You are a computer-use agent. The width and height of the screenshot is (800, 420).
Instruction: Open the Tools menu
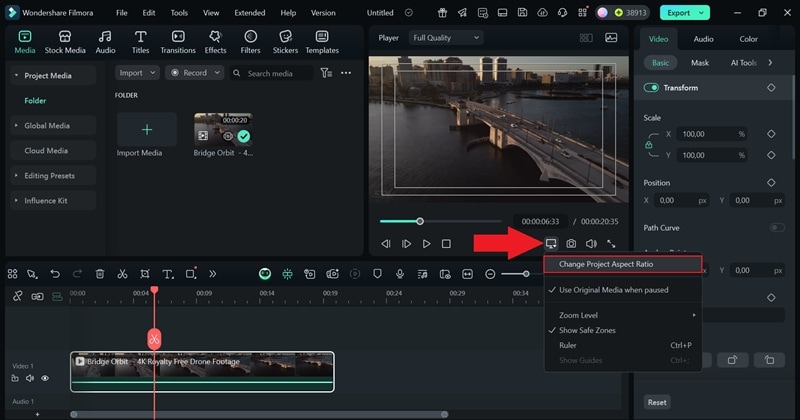click(x=179, y=13)
